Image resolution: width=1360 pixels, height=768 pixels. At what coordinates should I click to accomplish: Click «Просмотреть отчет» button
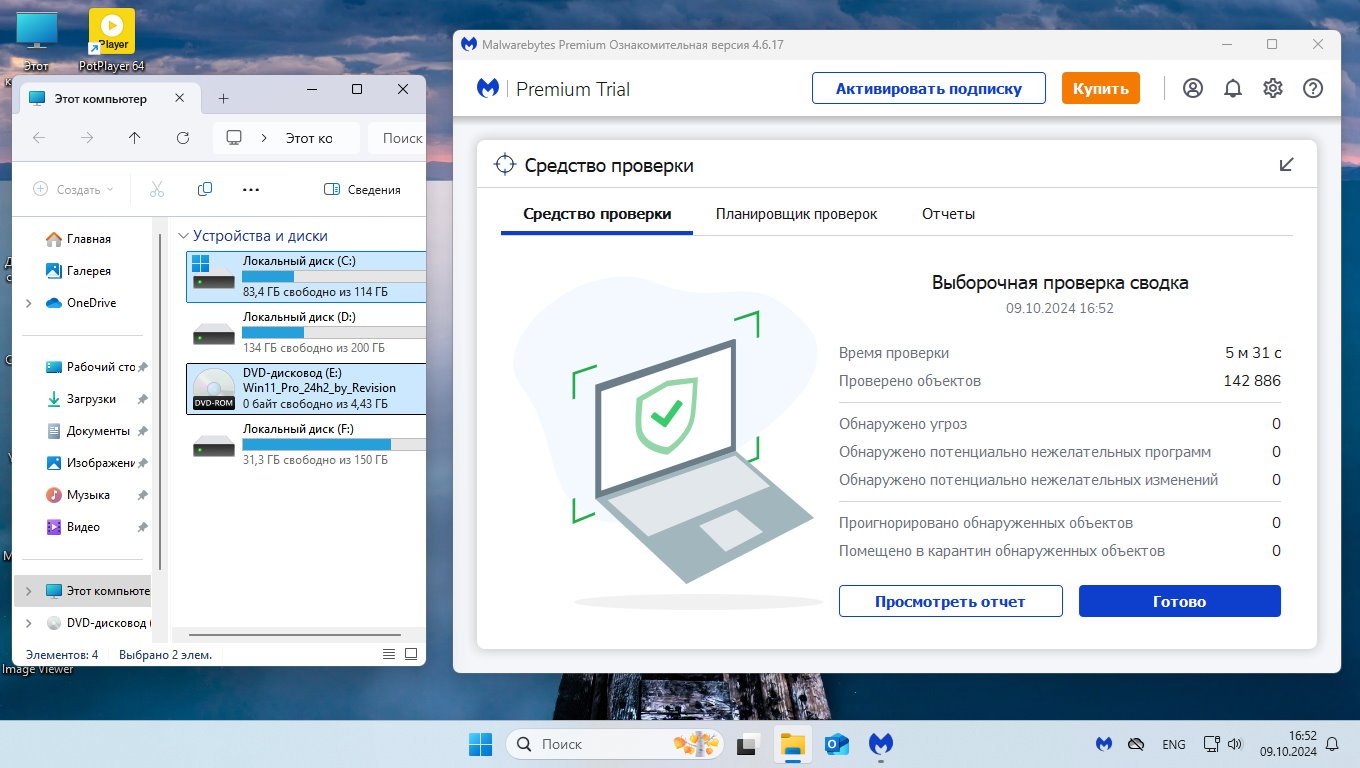coord(950,601)
